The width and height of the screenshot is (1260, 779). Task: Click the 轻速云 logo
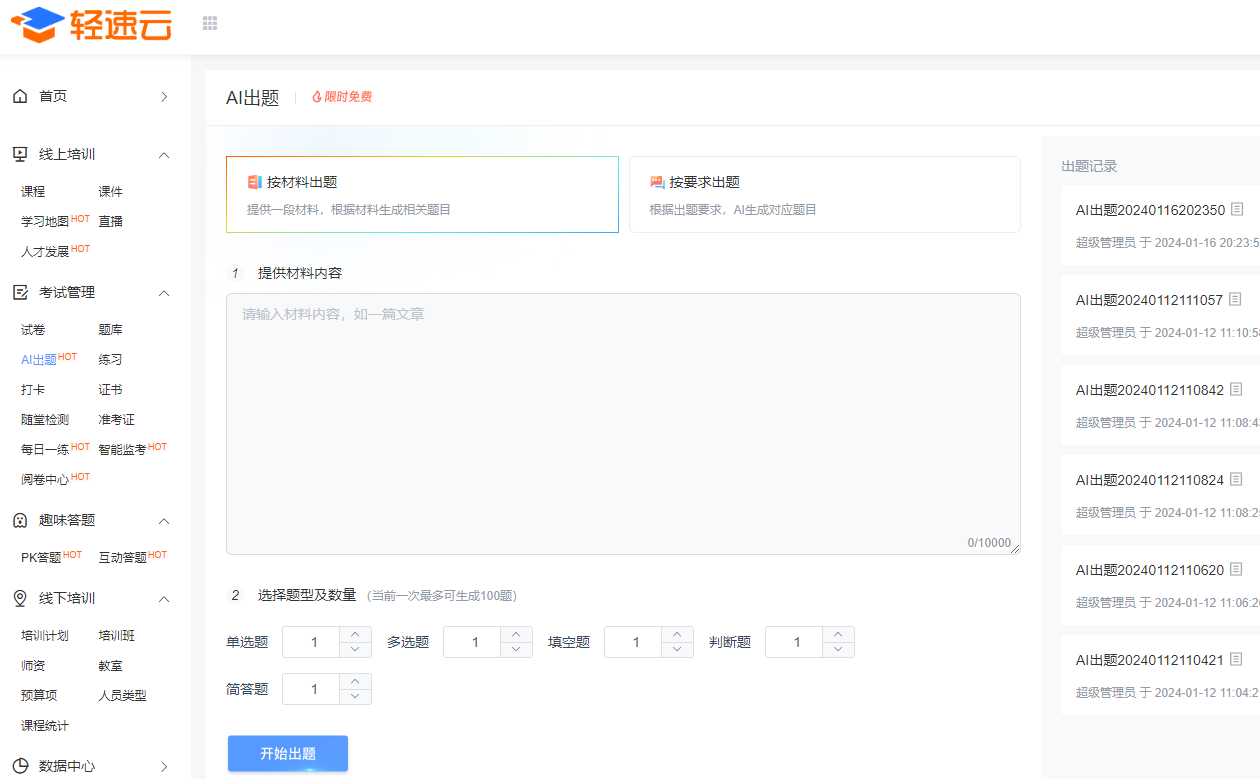(91, 24)
